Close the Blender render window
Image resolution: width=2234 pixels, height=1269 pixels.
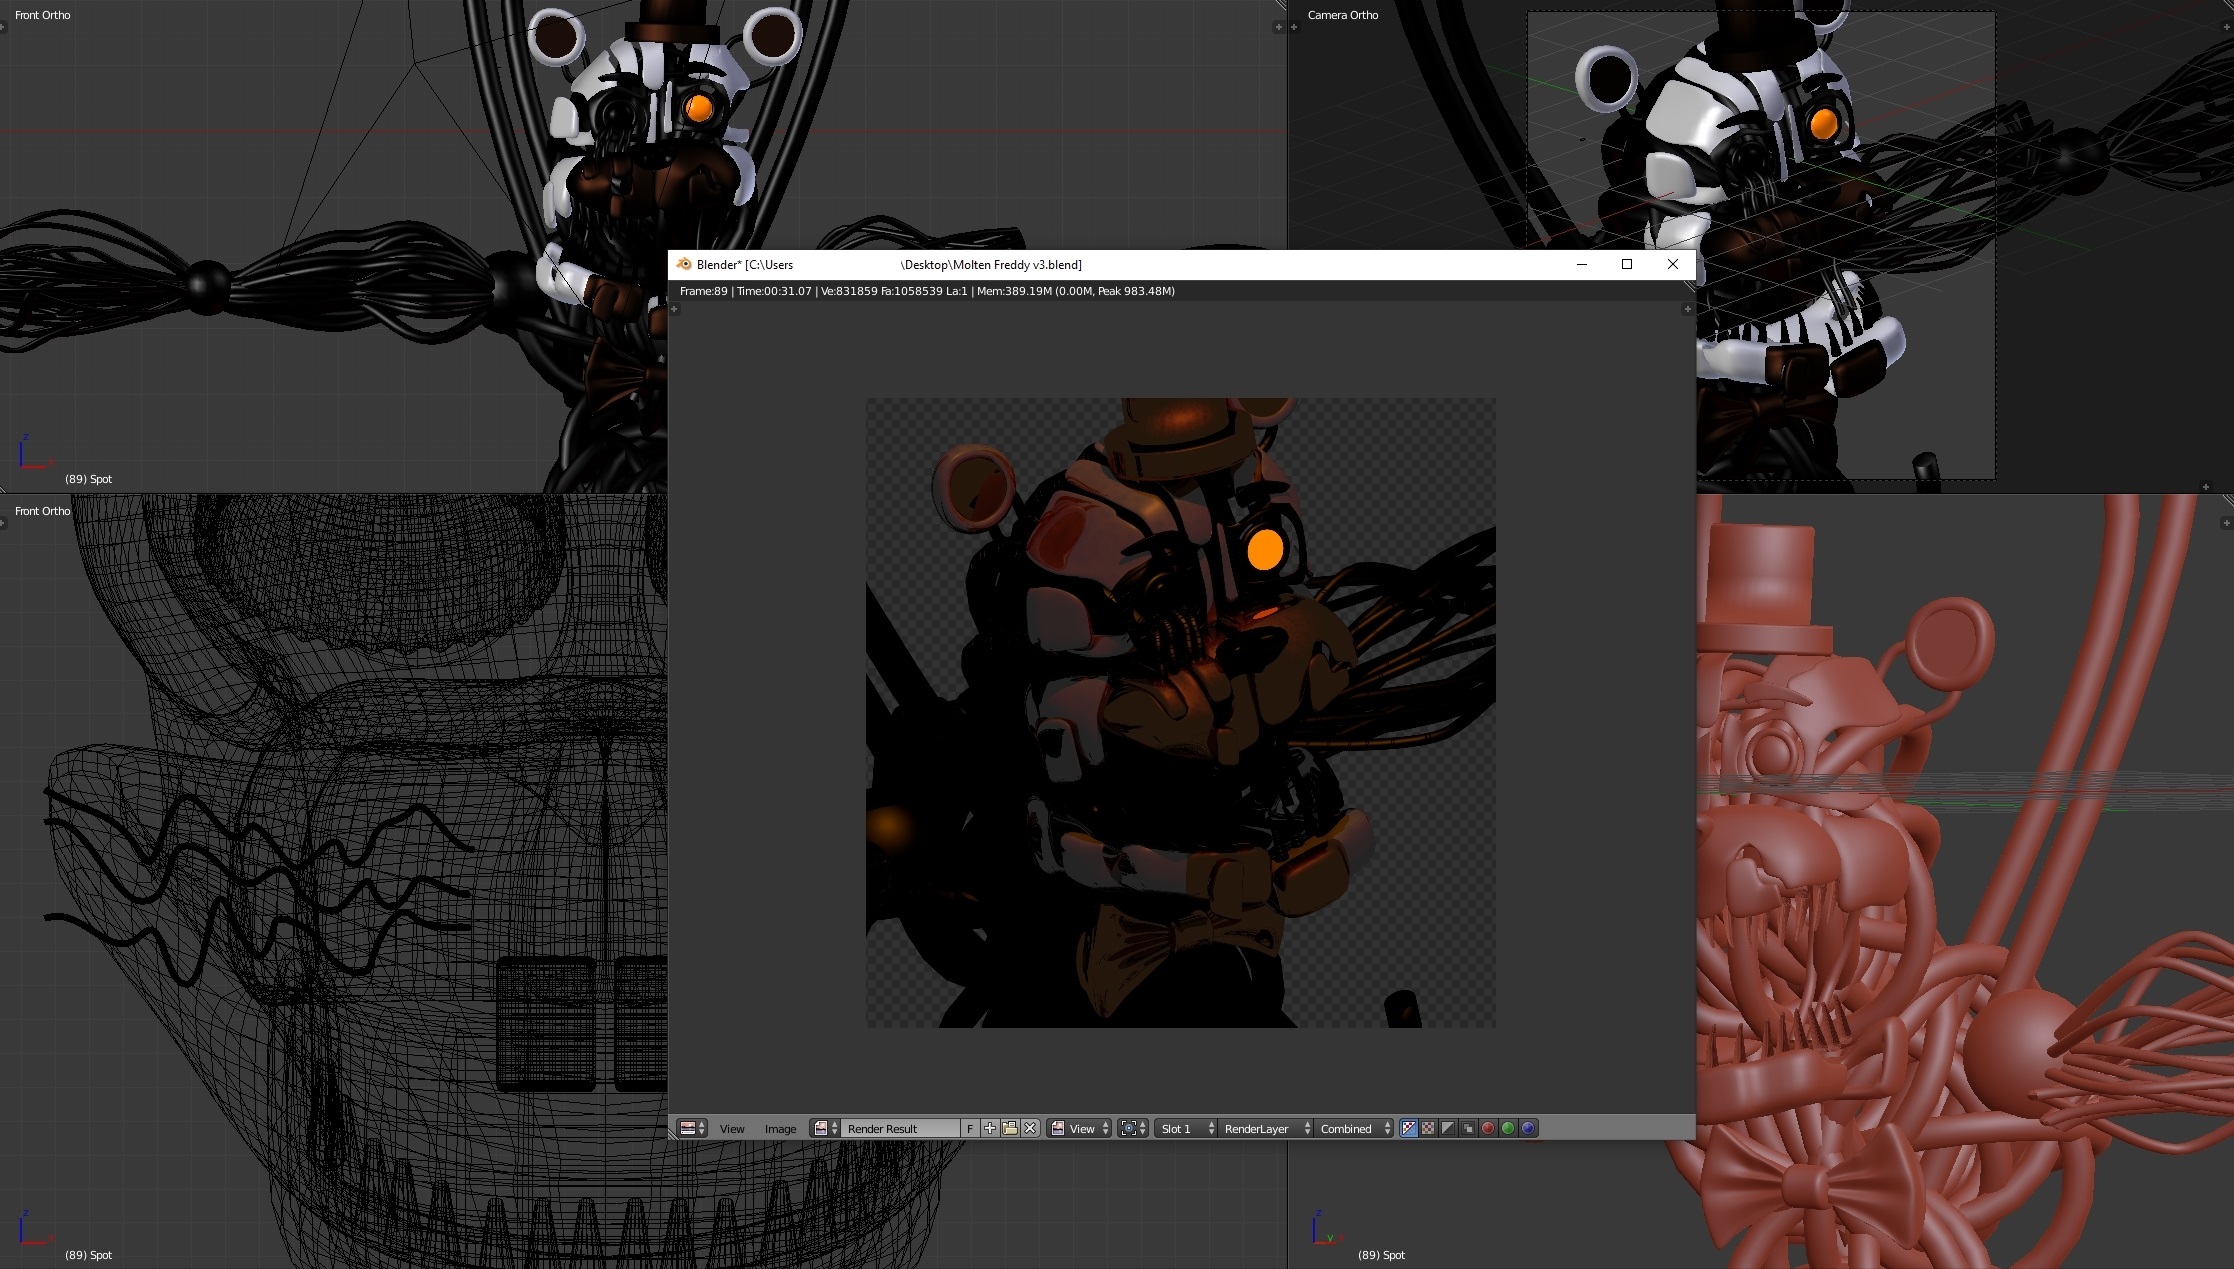[x=1673, y=264]
